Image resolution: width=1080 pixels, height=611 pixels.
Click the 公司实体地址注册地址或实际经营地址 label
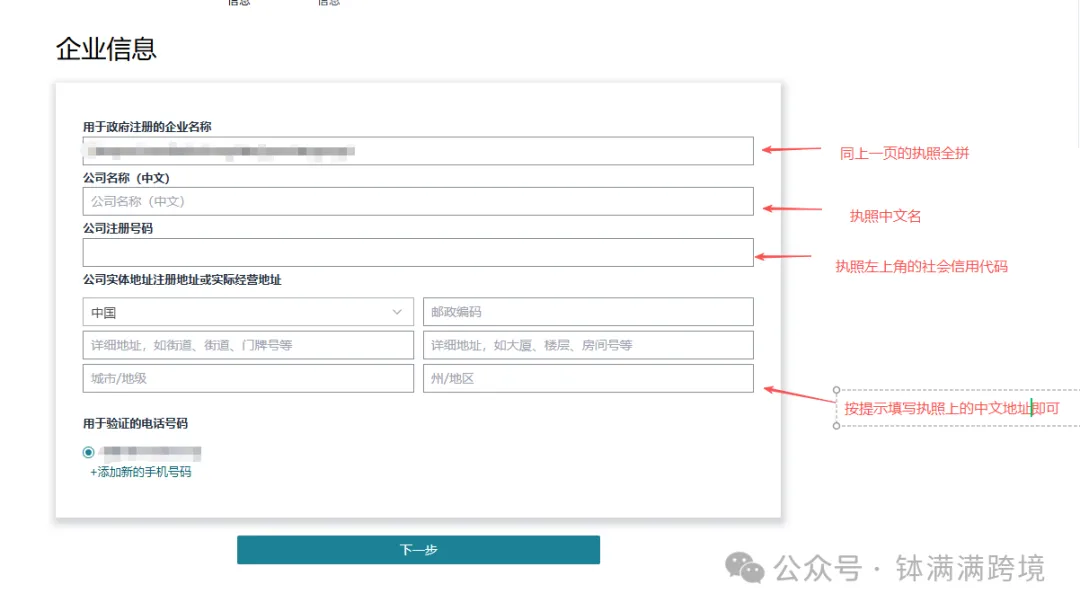click(x=182, y=280)
